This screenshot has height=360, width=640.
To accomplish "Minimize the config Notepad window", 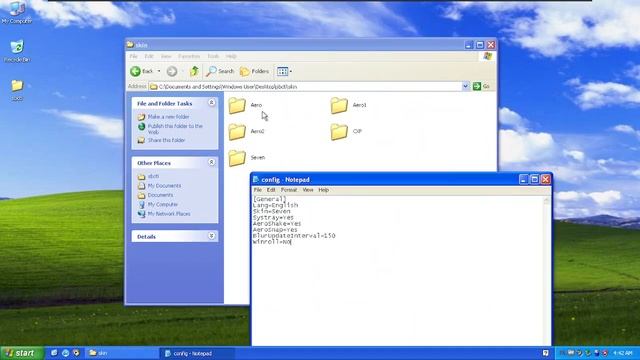I will [x=523, y=180].
